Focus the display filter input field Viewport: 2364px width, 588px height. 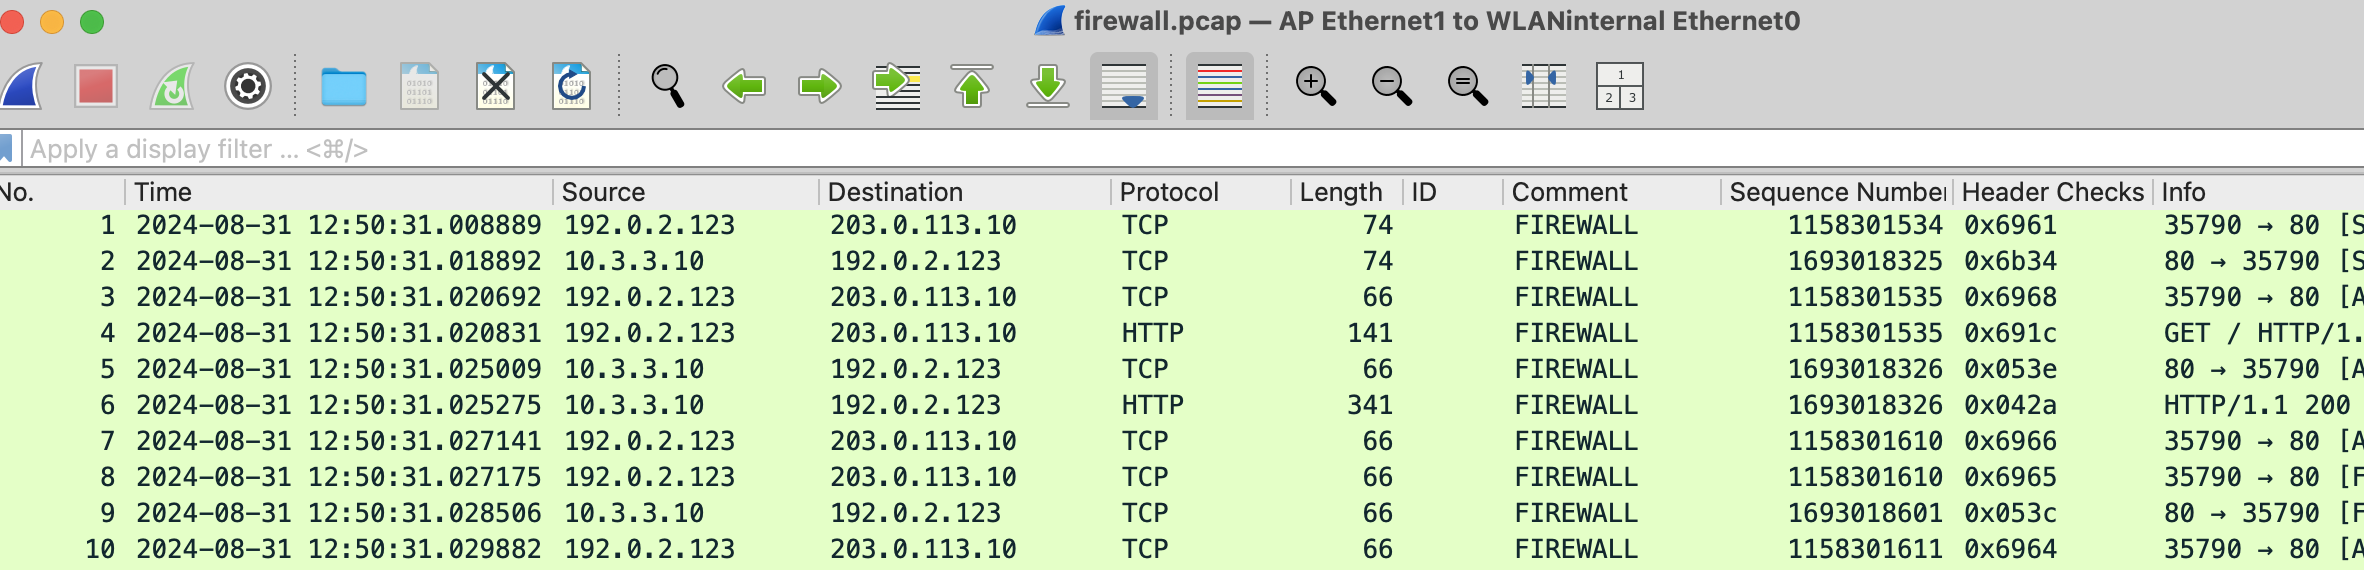(1000, 149)
